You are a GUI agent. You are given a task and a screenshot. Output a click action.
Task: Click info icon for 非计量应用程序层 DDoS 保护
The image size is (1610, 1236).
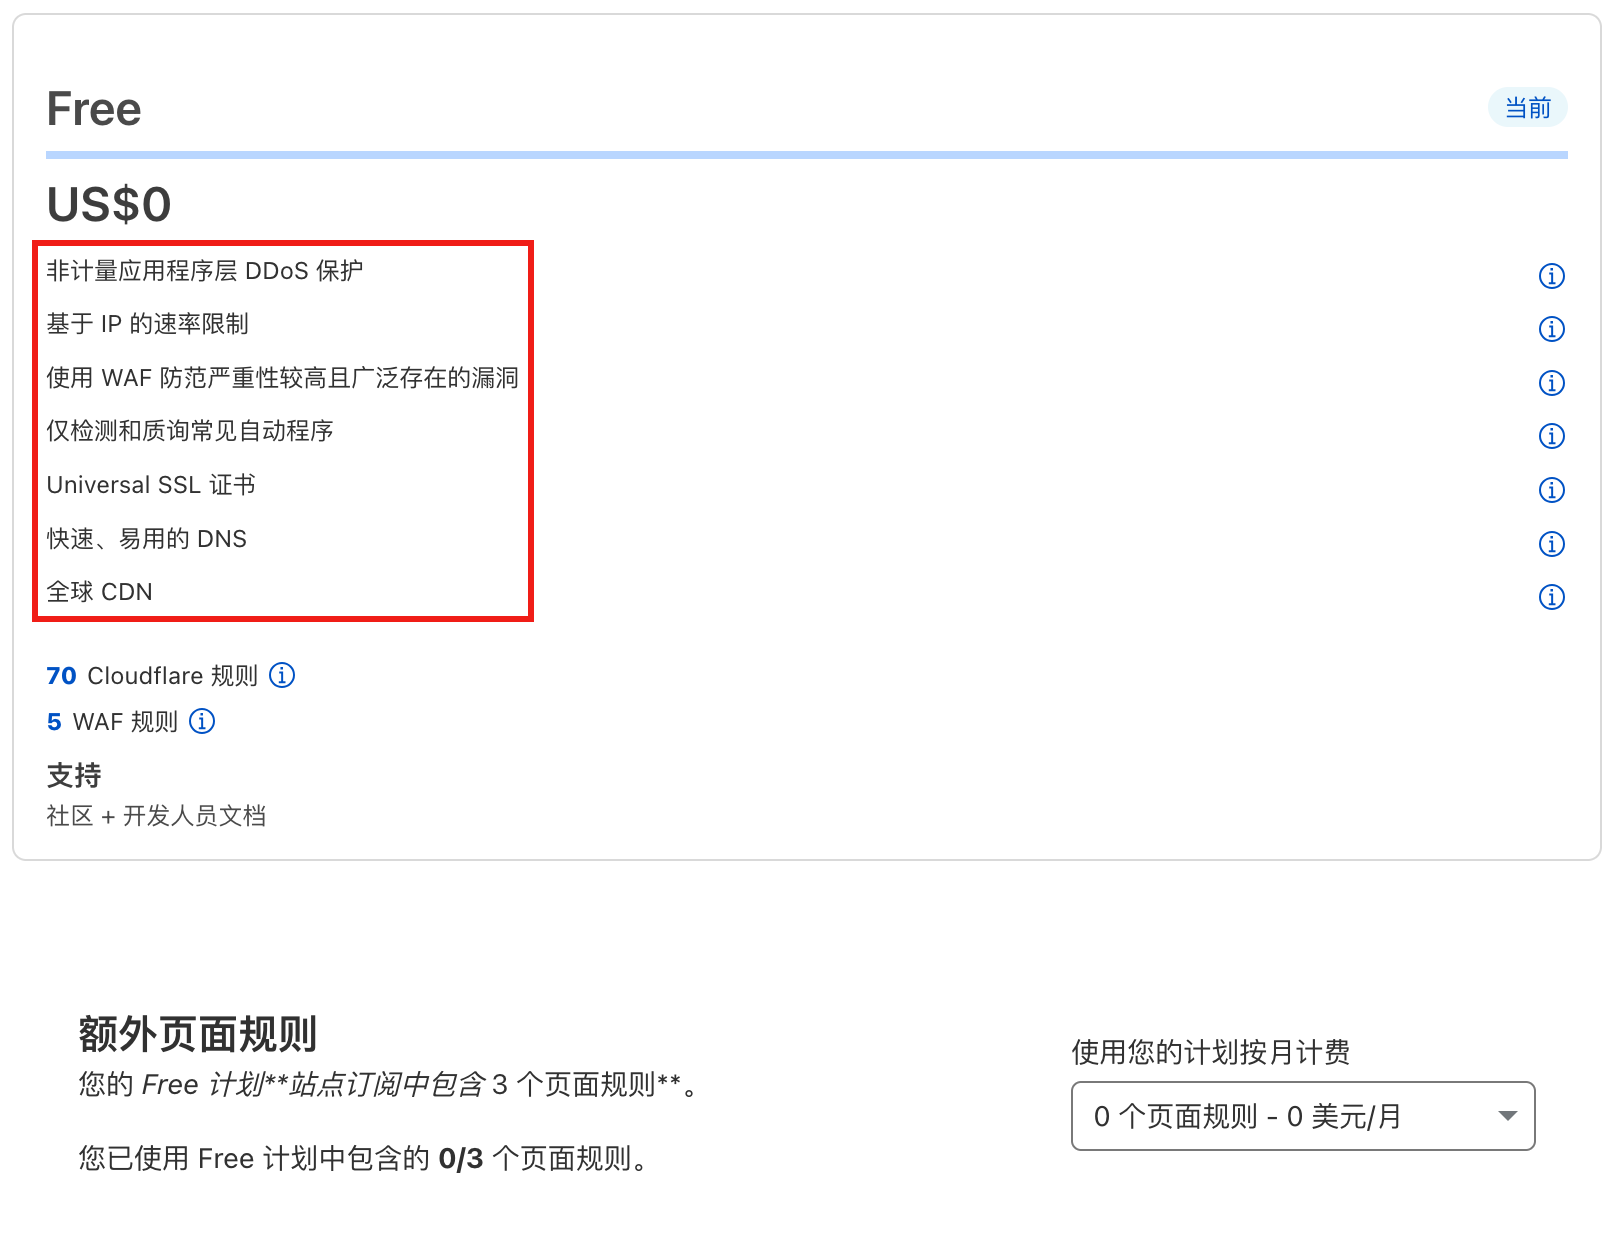click(1551, 276)
